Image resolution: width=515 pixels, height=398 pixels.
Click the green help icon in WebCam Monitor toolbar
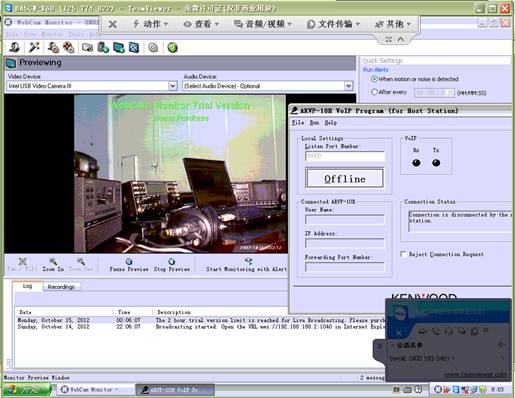tap(172, 48)
